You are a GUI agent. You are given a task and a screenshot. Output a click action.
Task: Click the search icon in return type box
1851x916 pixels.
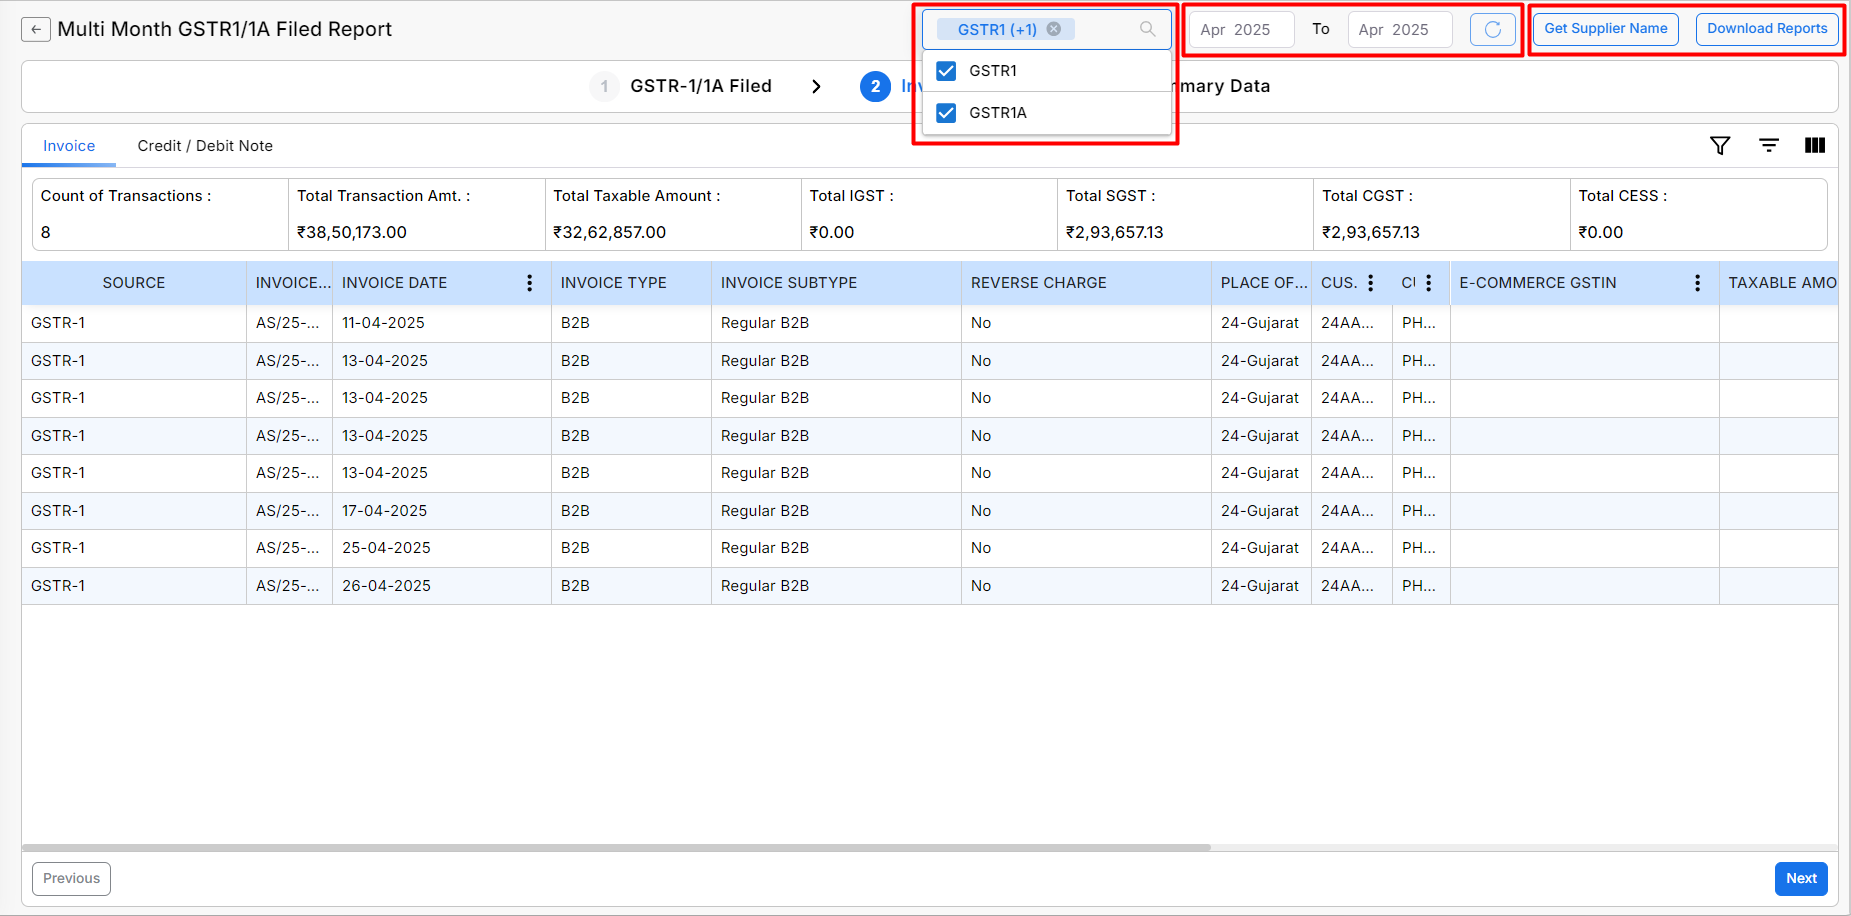pos(1147,29)
